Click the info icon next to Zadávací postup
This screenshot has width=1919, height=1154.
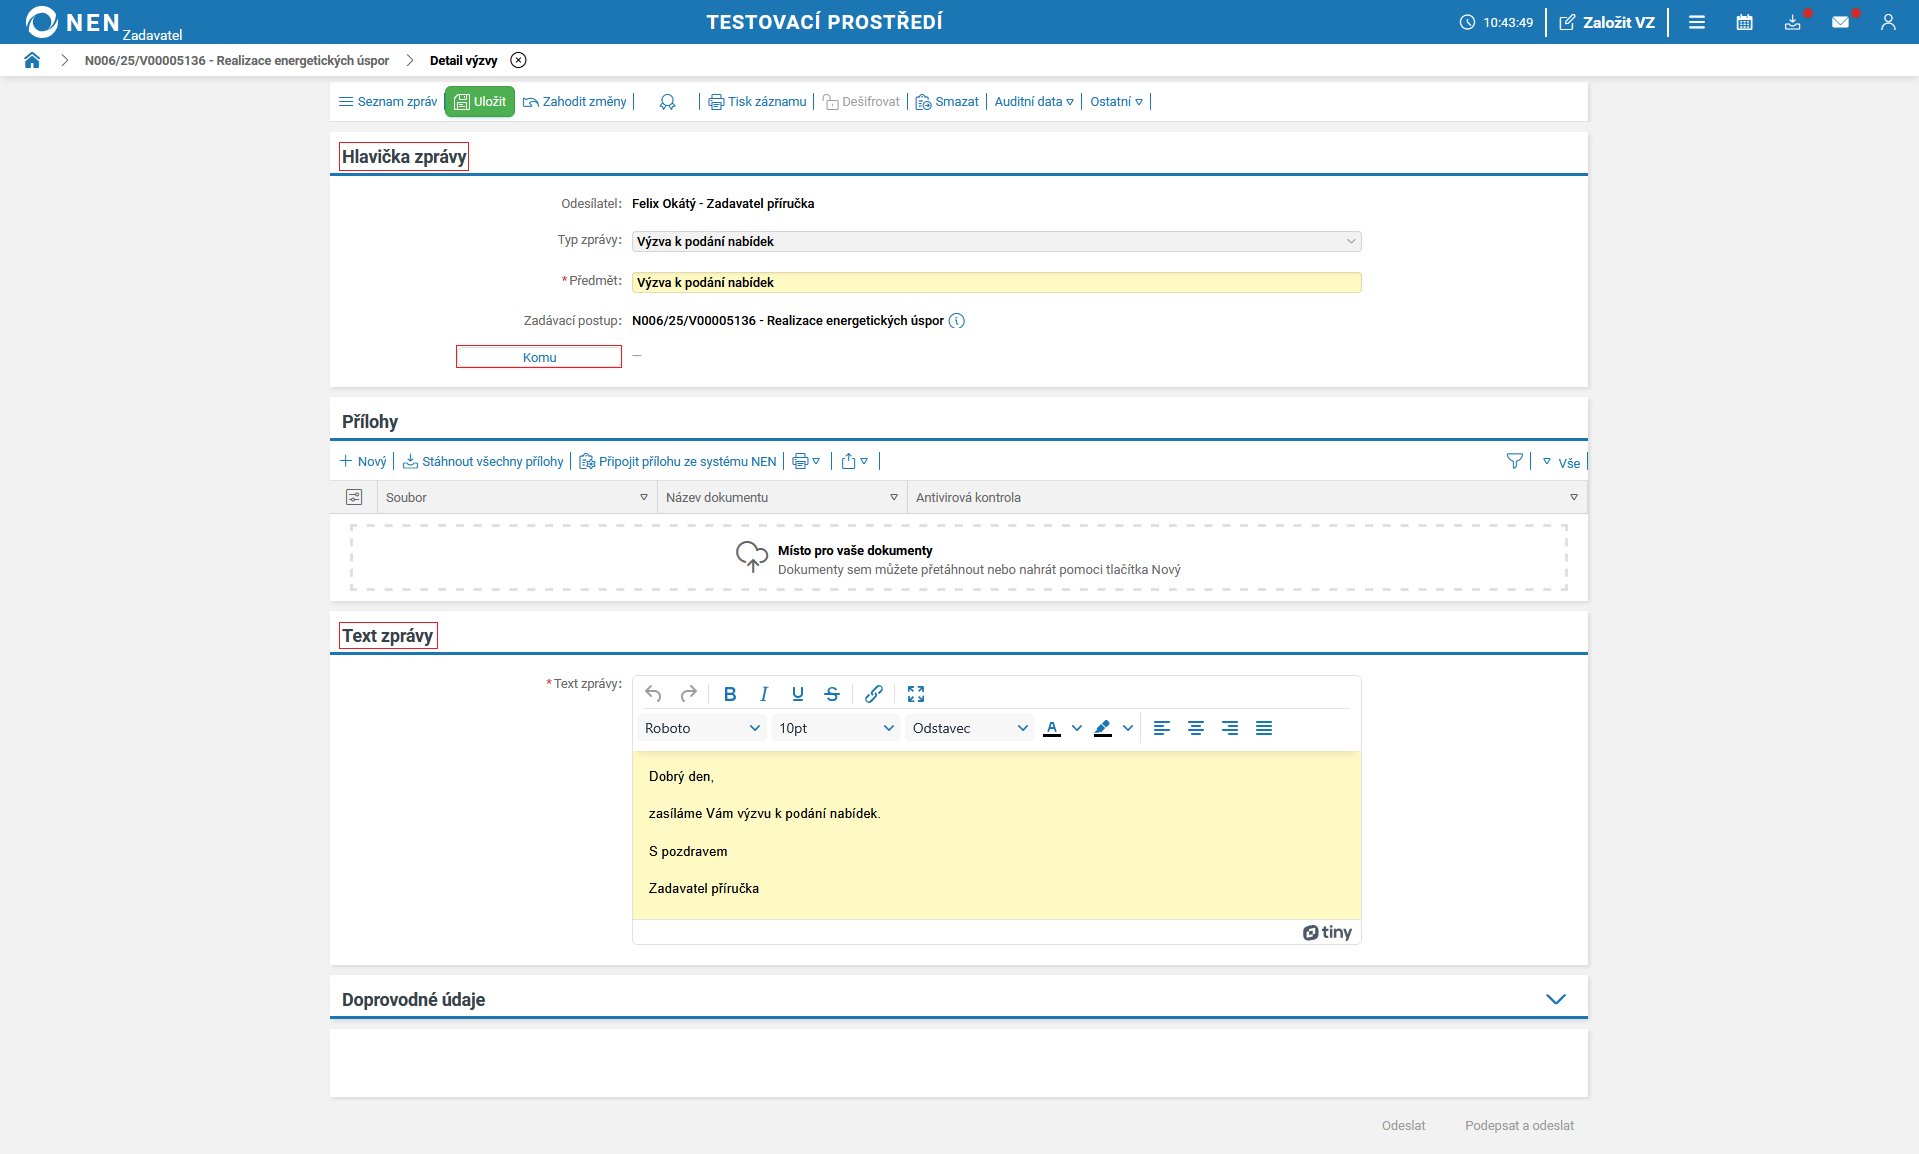957,321
